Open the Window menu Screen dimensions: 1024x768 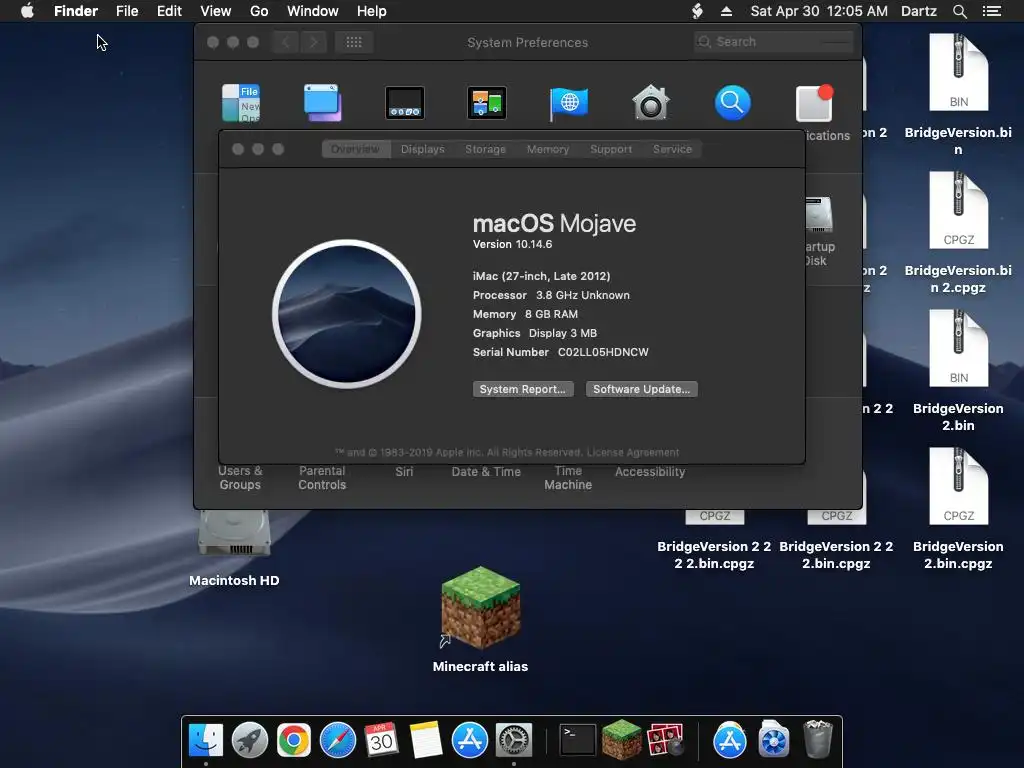pyautogui.click(x=313, y=11)
